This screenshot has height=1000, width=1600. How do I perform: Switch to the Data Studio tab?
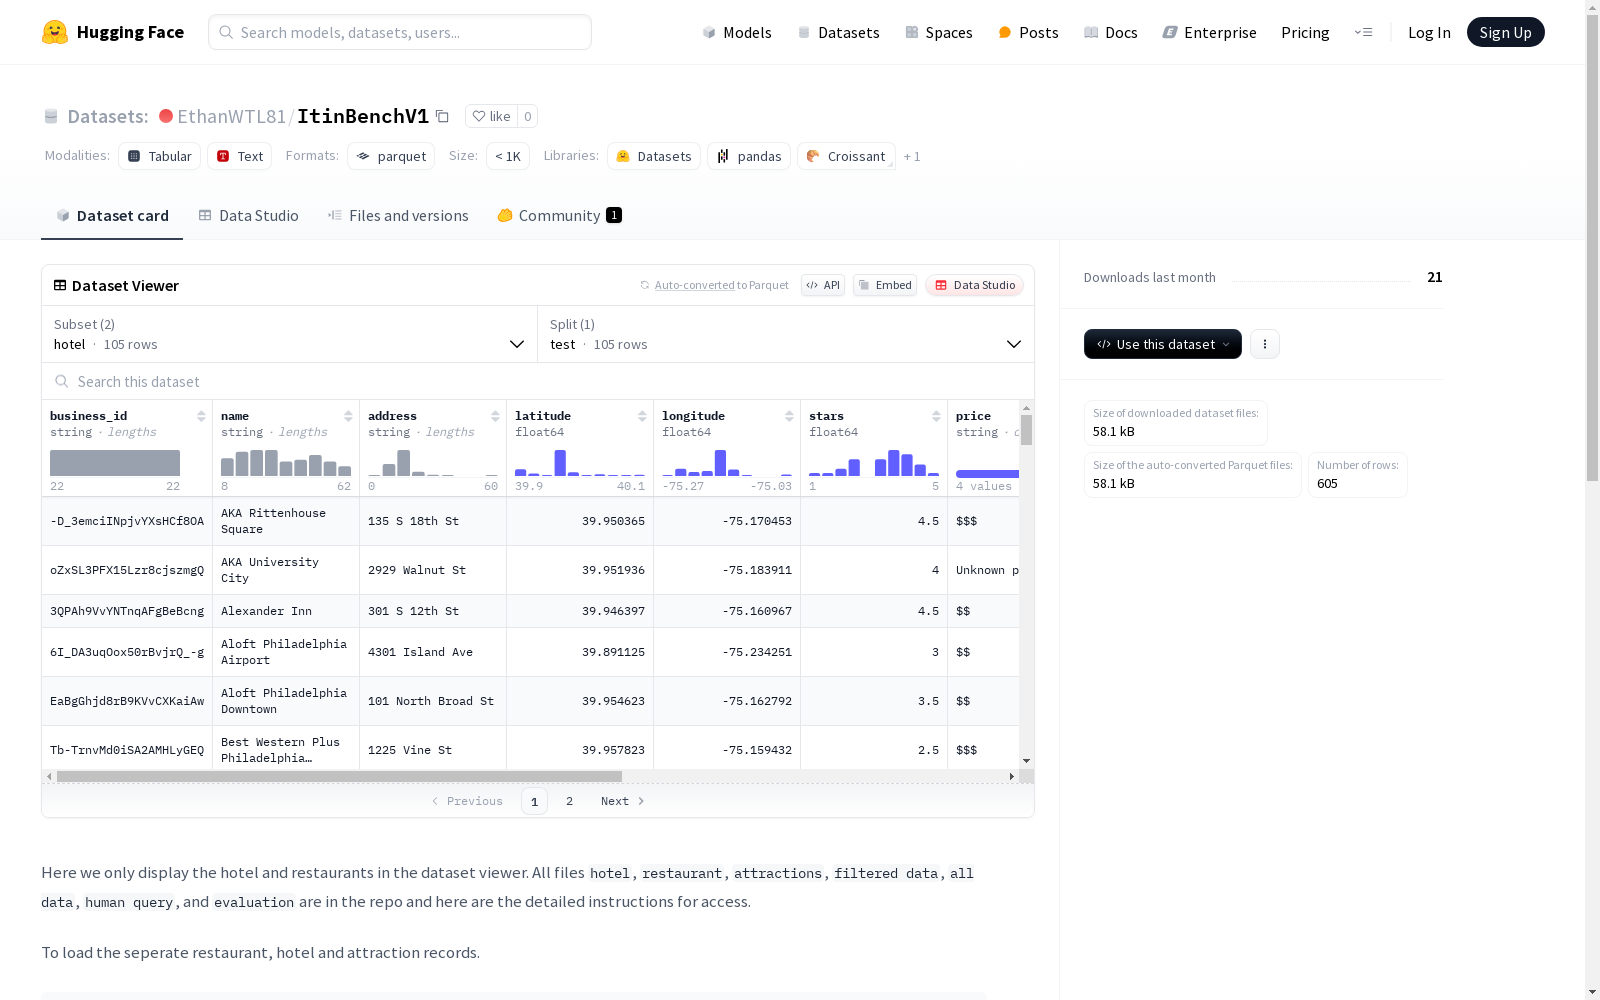point(248,216)
